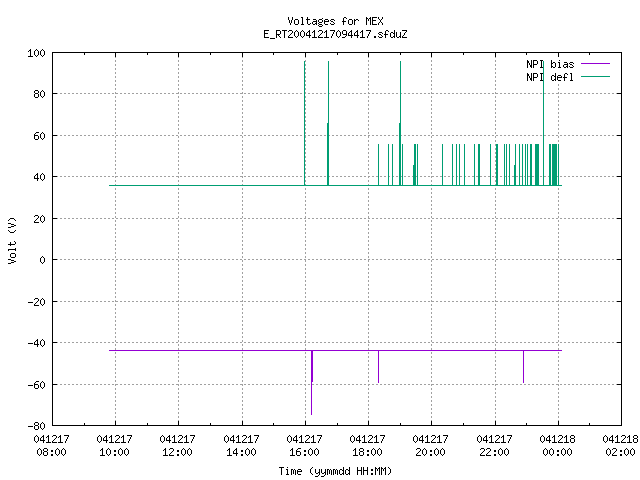
Task: Click the green NPI defl legend line sample
Action: point(595,77)
